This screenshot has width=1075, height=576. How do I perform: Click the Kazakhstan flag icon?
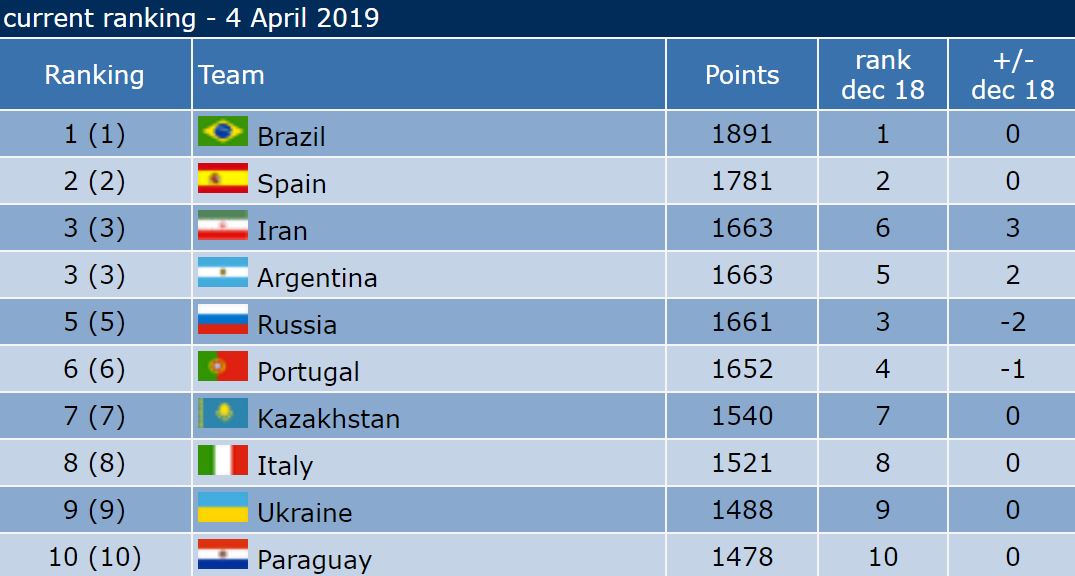click(x=223, y=413)
